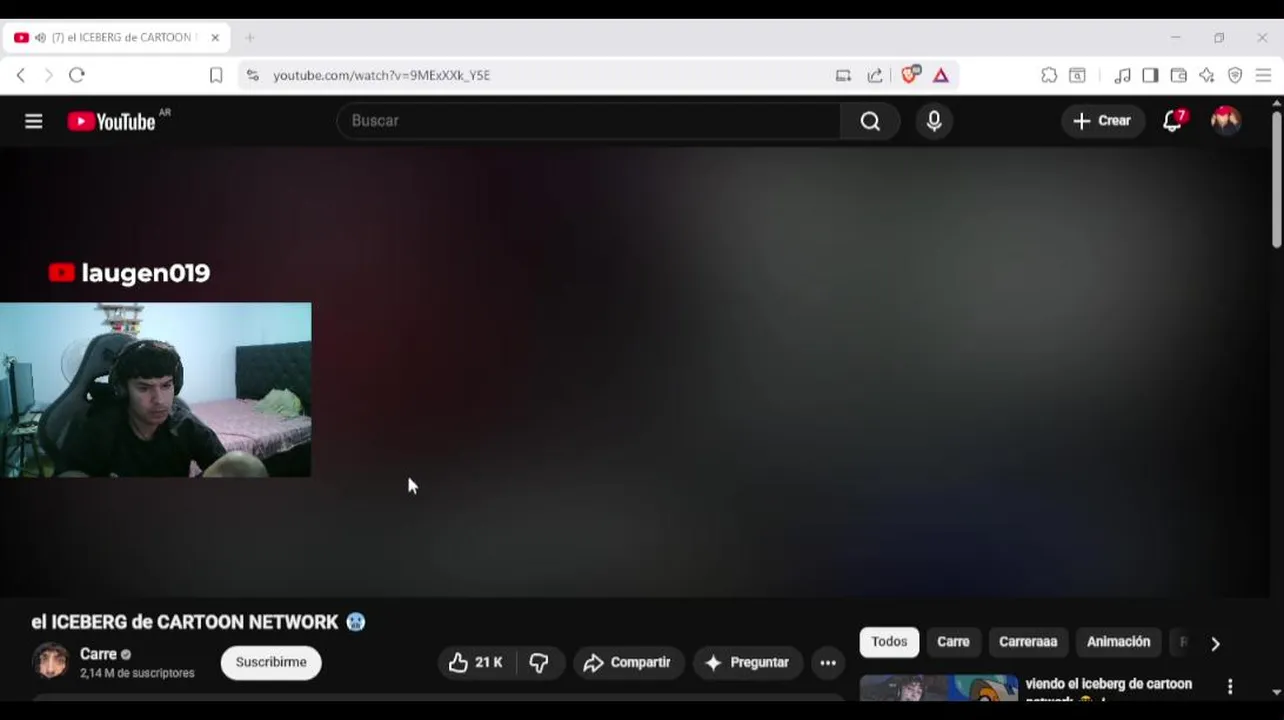Open the tab search icon in toolbar
1284x720 pixels.
coord(1078,75)
